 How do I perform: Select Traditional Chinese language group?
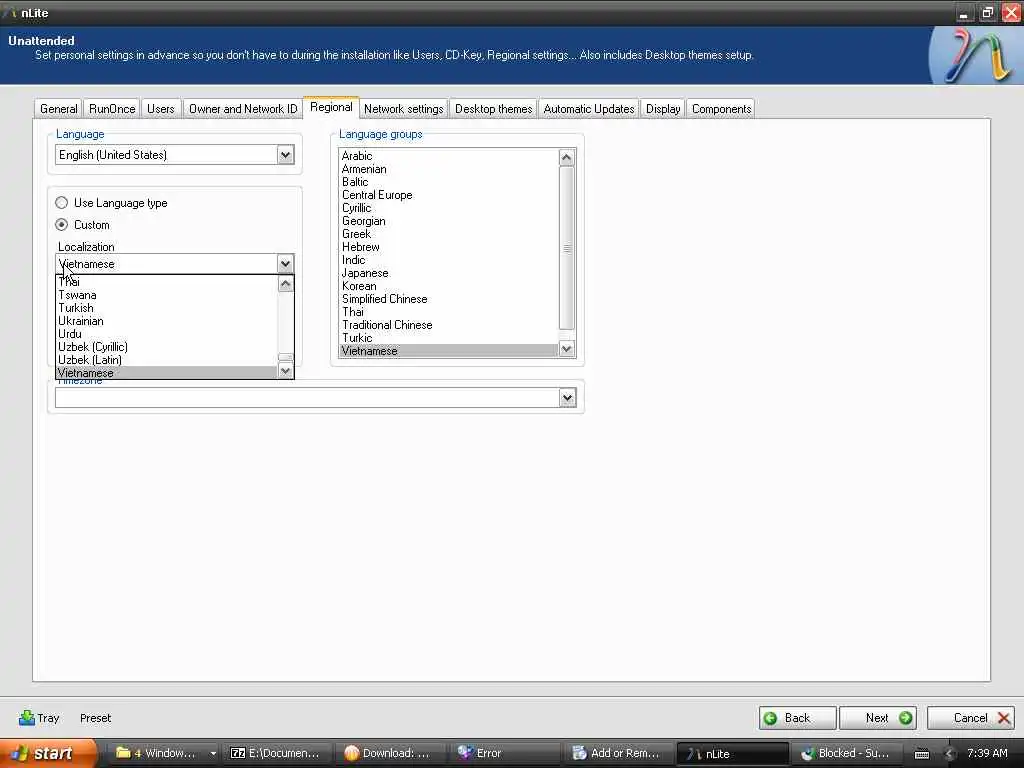point(449,325)
